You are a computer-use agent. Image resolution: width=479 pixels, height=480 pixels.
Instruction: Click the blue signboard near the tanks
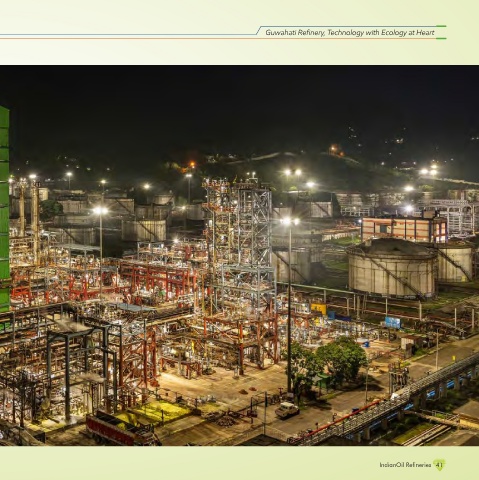click(392, 322)
